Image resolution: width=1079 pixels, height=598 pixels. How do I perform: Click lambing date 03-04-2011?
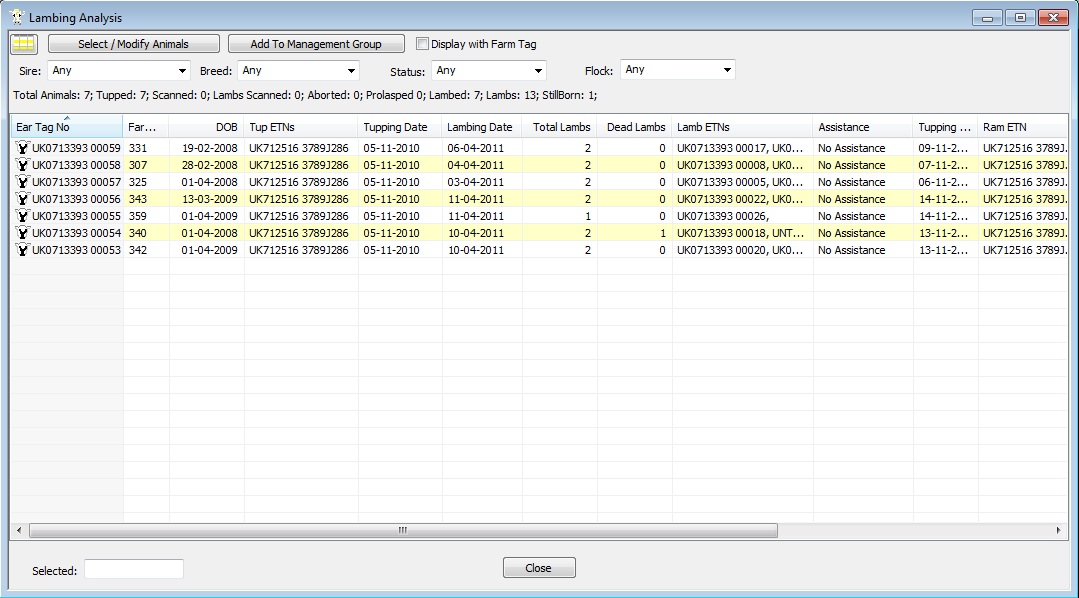point(476,182)
